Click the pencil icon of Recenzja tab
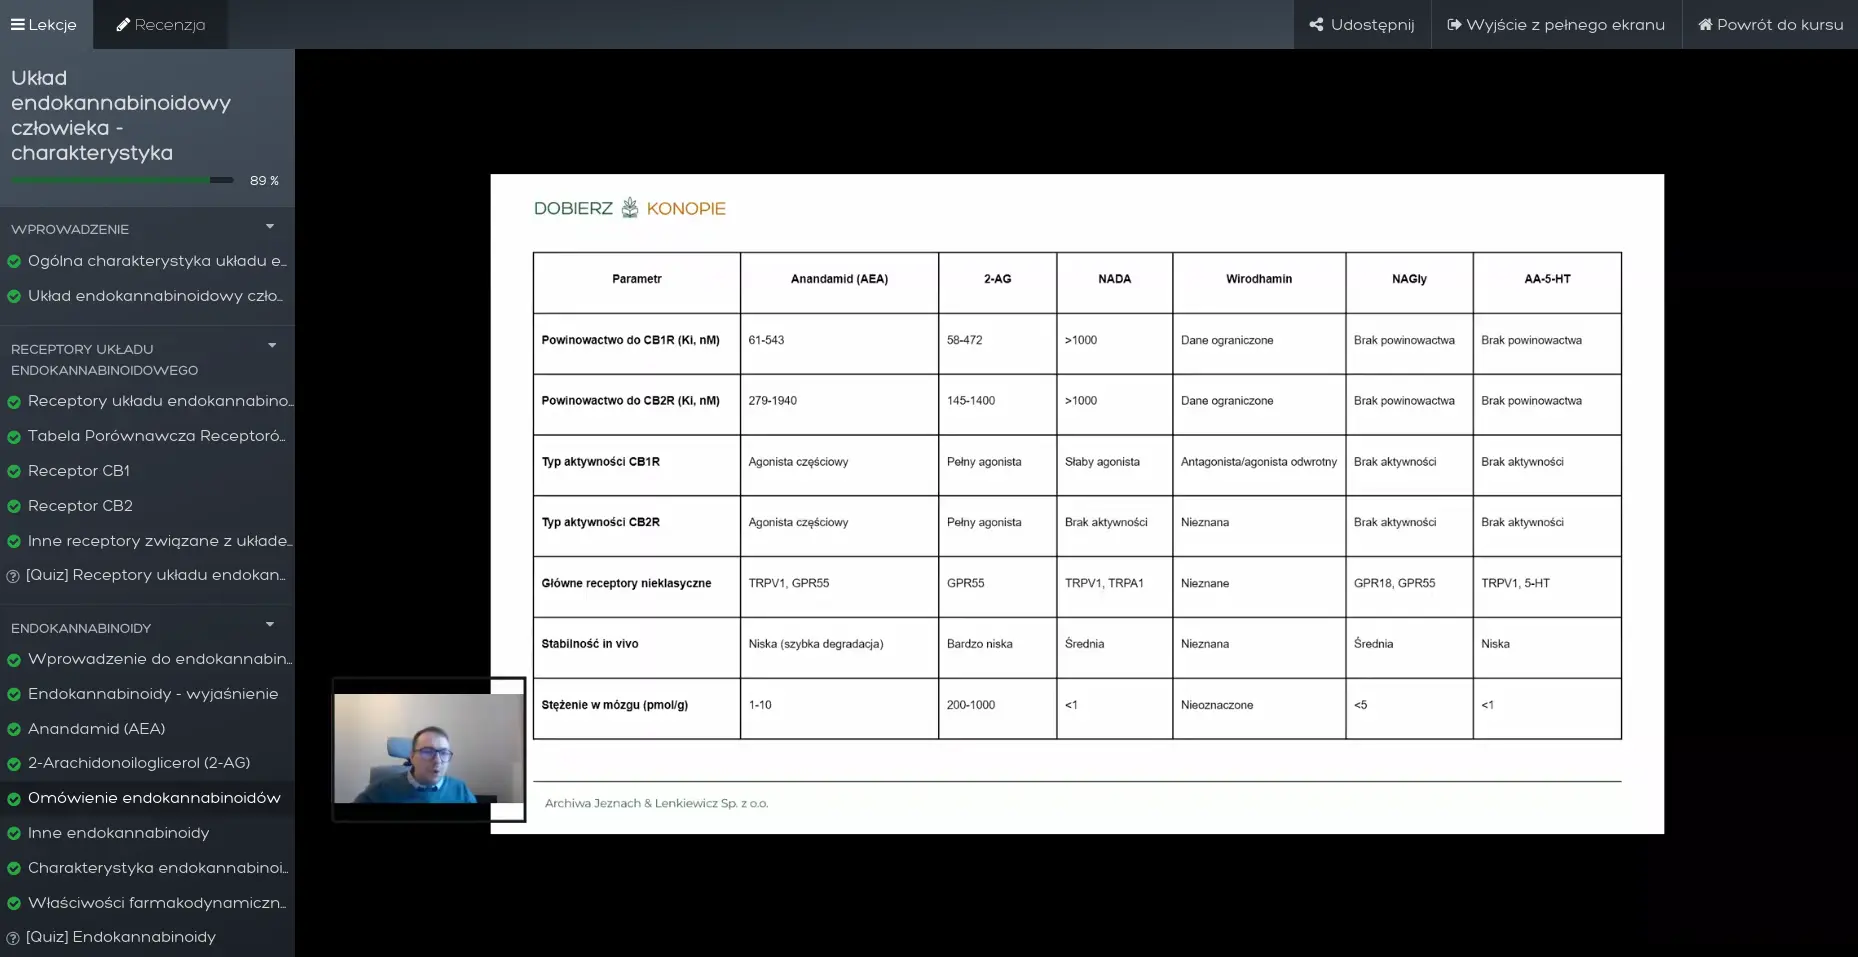The width and height of the screenshot is (1858, 957). click(x=123, y=25)
